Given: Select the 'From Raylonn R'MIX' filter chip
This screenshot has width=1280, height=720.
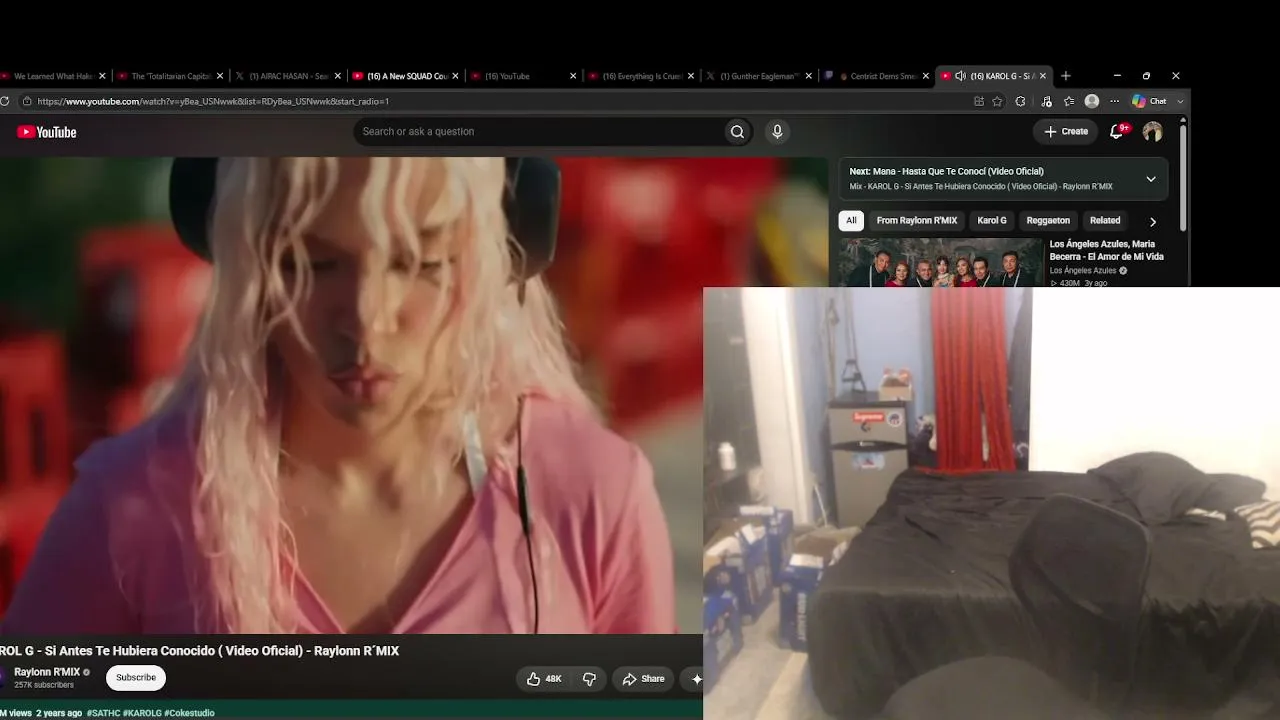Looking at the screenshot, I should (917, 220).
